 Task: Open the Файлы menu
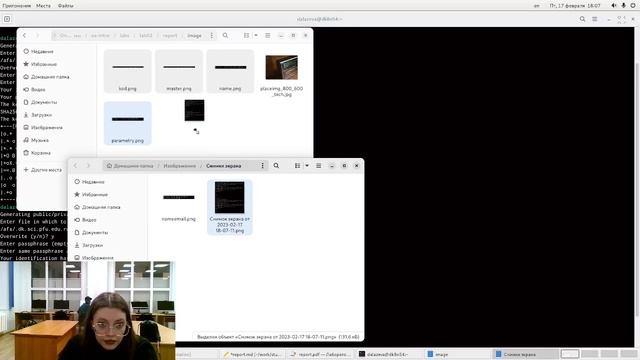[x=65, y=5]
